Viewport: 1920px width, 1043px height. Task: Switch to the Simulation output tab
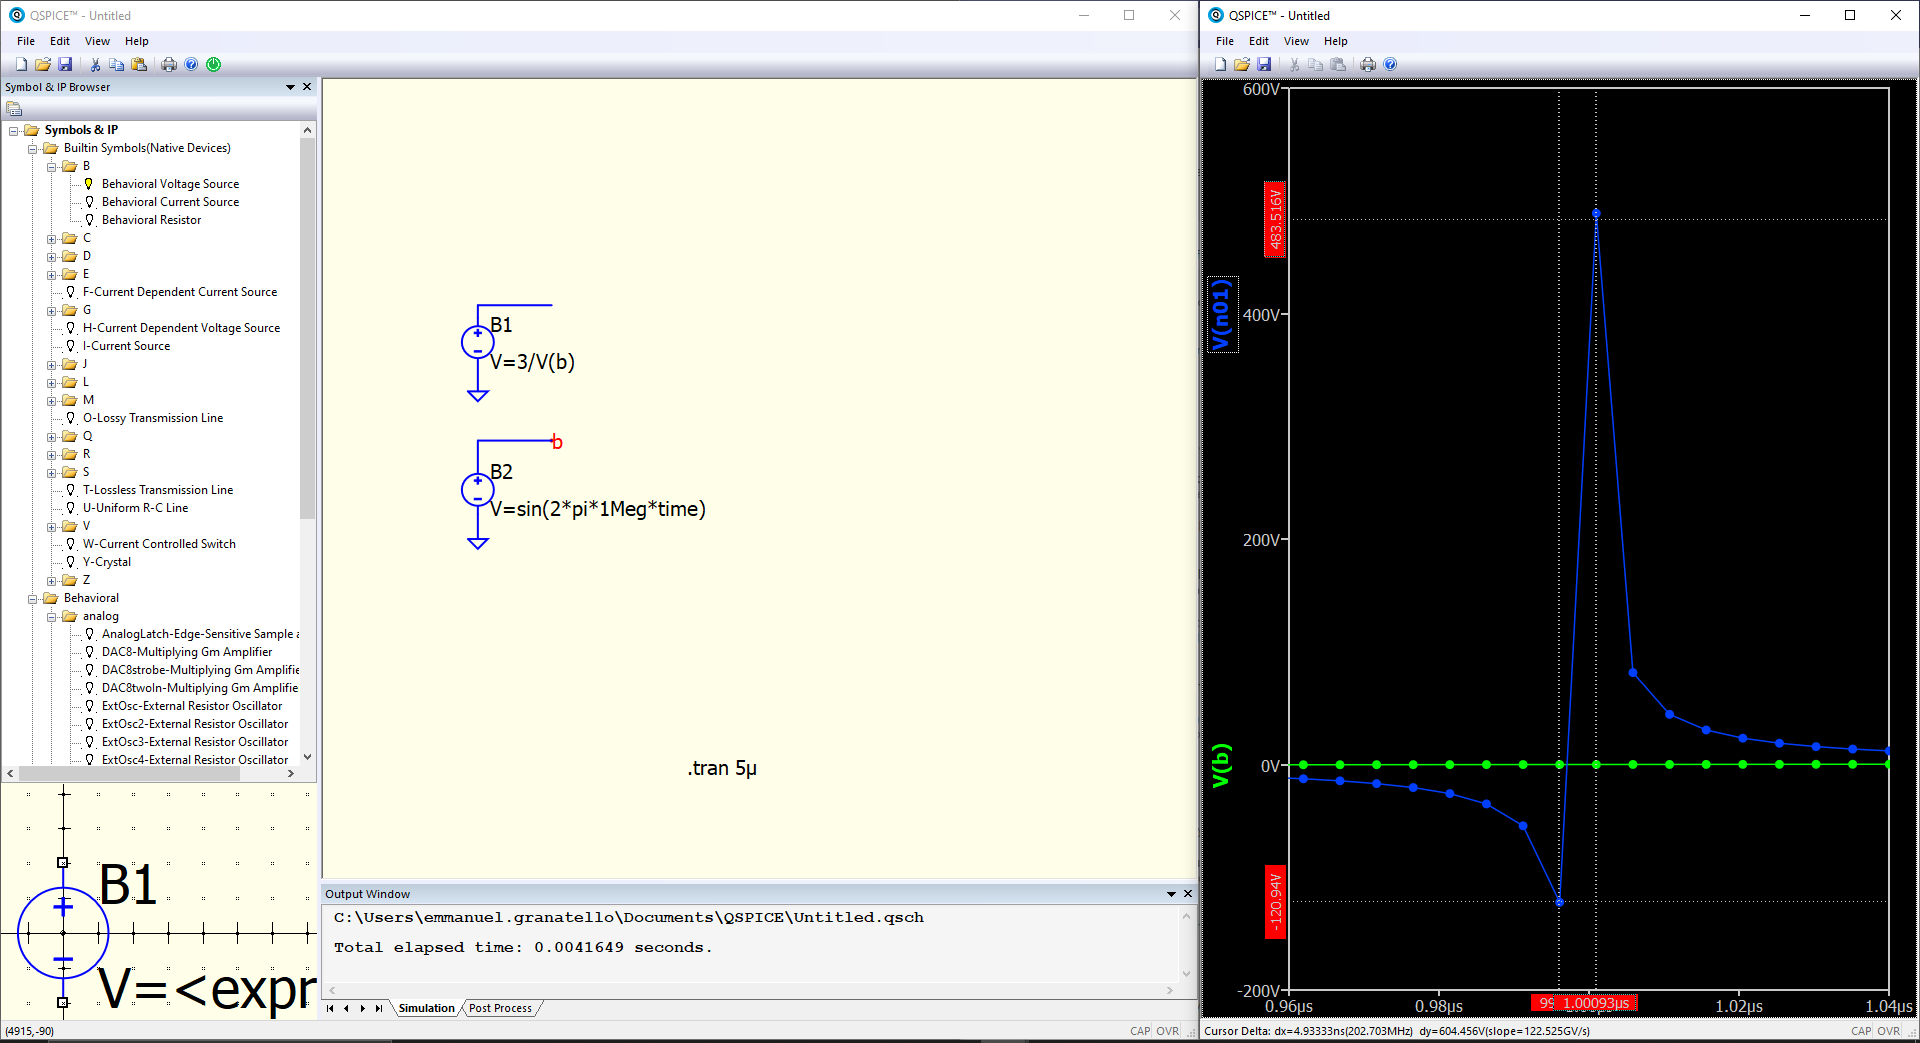[427, 1008]
